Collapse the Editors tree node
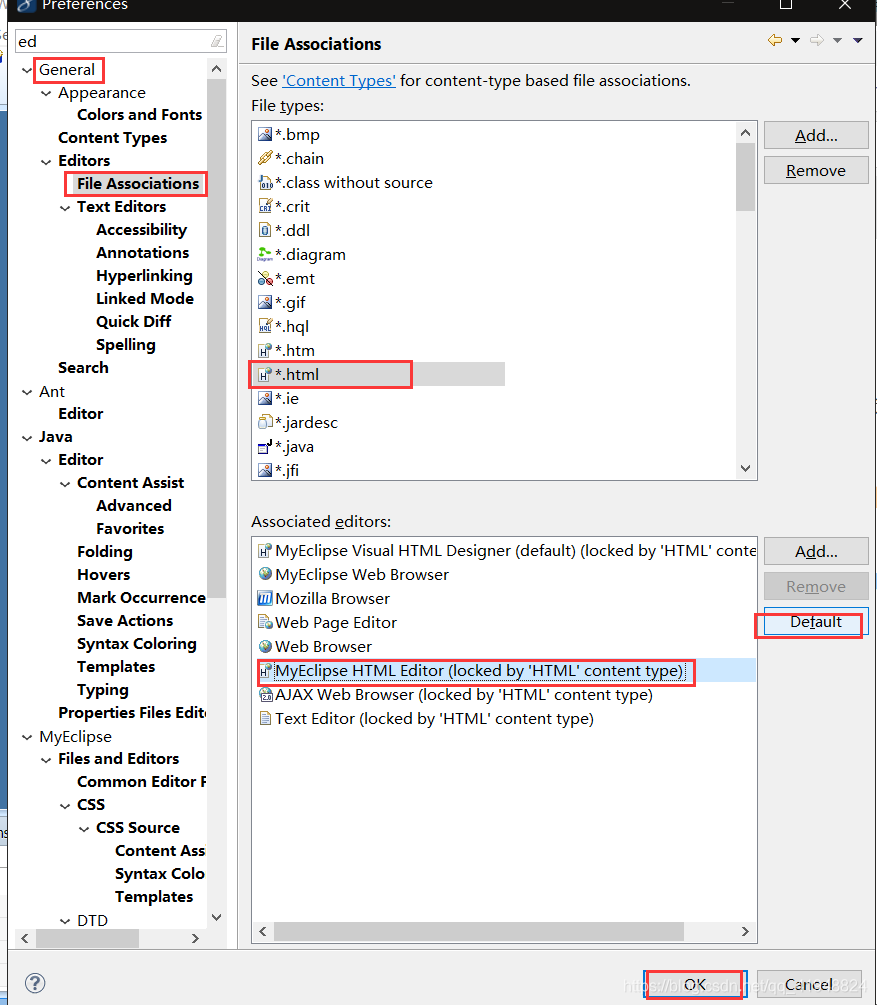Image resolution: width=877 pixels, height=1005 pixels. pyautogui.click(x=46, y=162)
